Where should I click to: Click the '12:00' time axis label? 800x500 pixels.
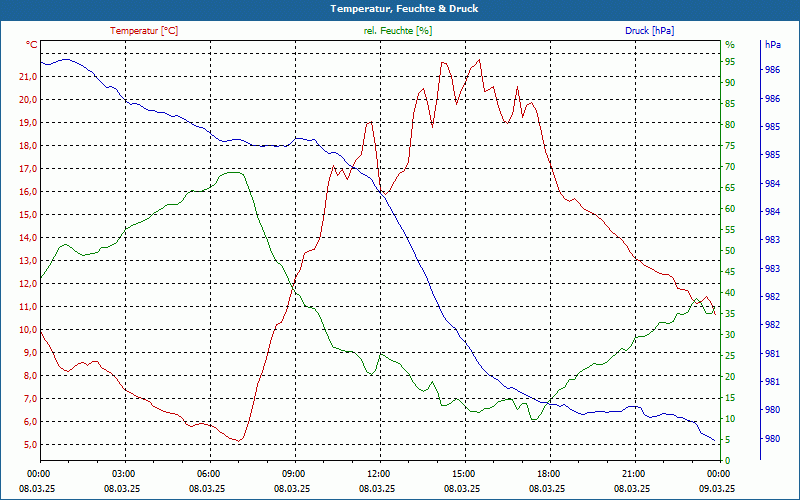pyautogui.click(x=381, y=473)
